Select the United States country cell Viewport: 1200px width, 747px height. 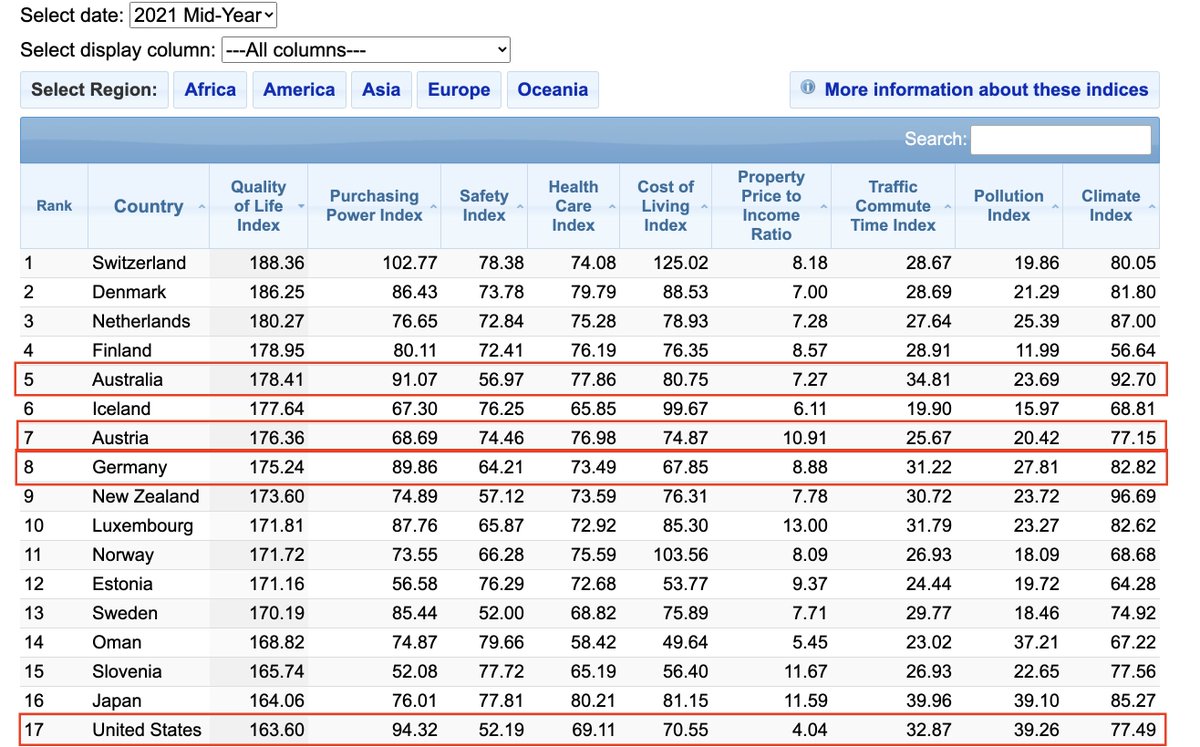(147, 729)
